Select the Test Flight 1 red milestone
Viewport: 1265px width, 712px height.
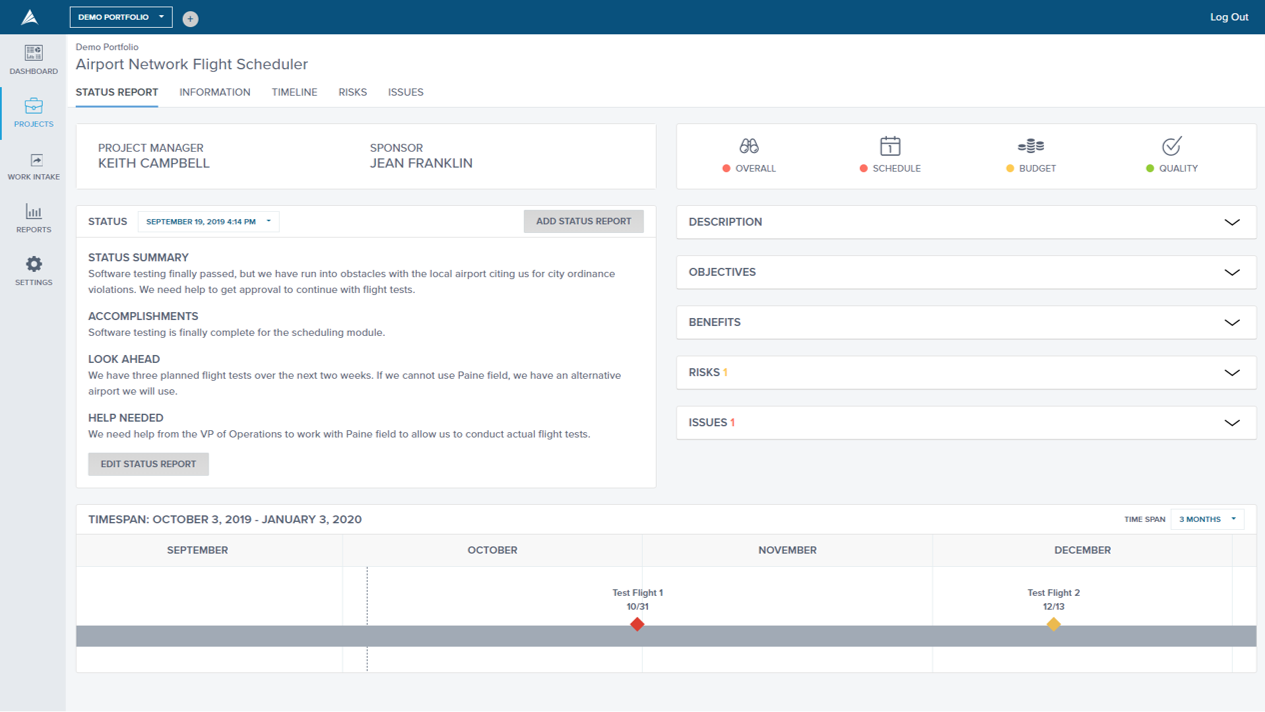[x=637, y=624]
